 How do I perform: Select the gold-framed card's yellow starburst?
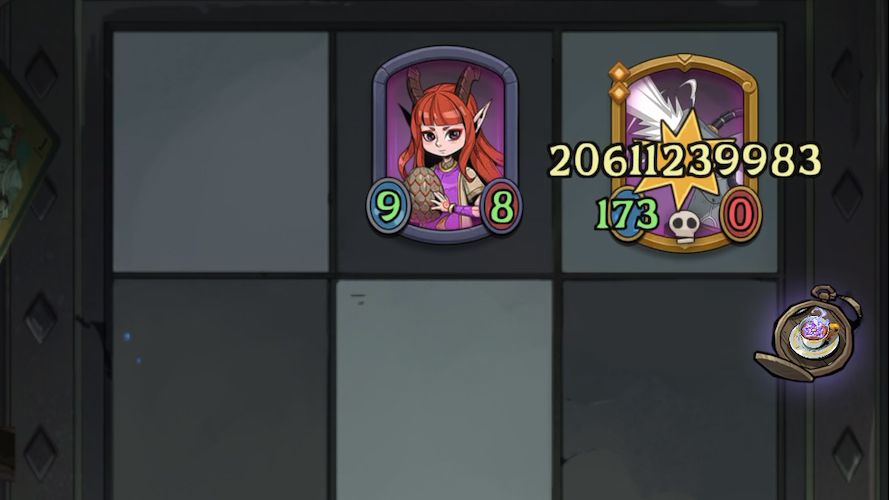[683, 162]
